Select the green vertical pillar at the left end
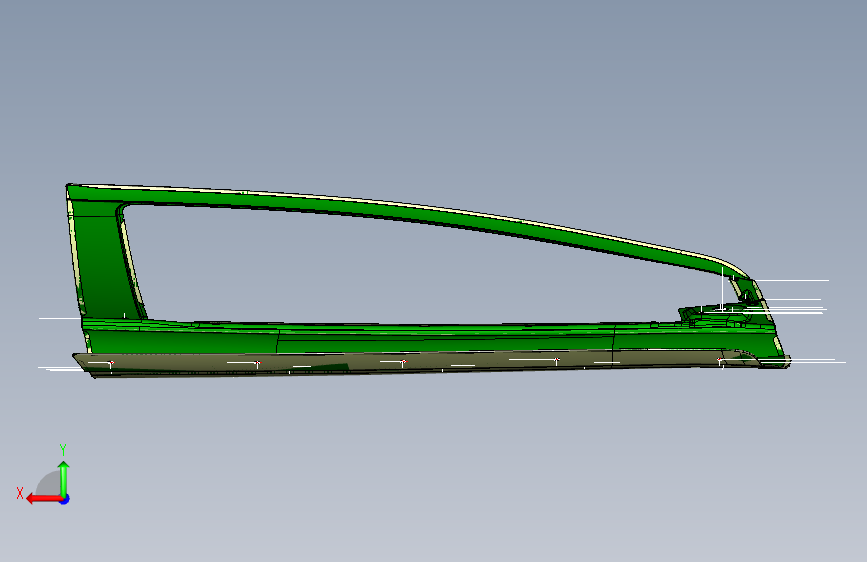This screenshot has height=562, width=867. click(102, 260)
